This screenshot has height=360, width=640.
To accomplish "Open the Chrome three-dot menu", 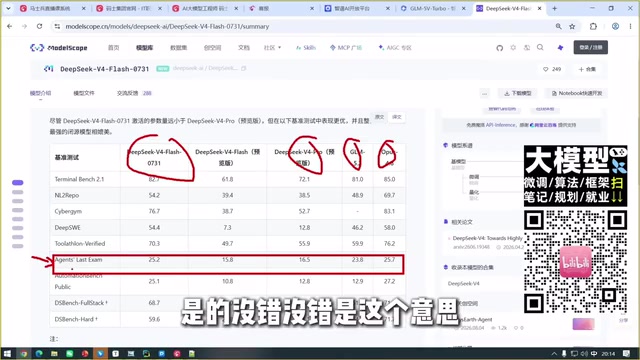I will (x=630, y=26).
